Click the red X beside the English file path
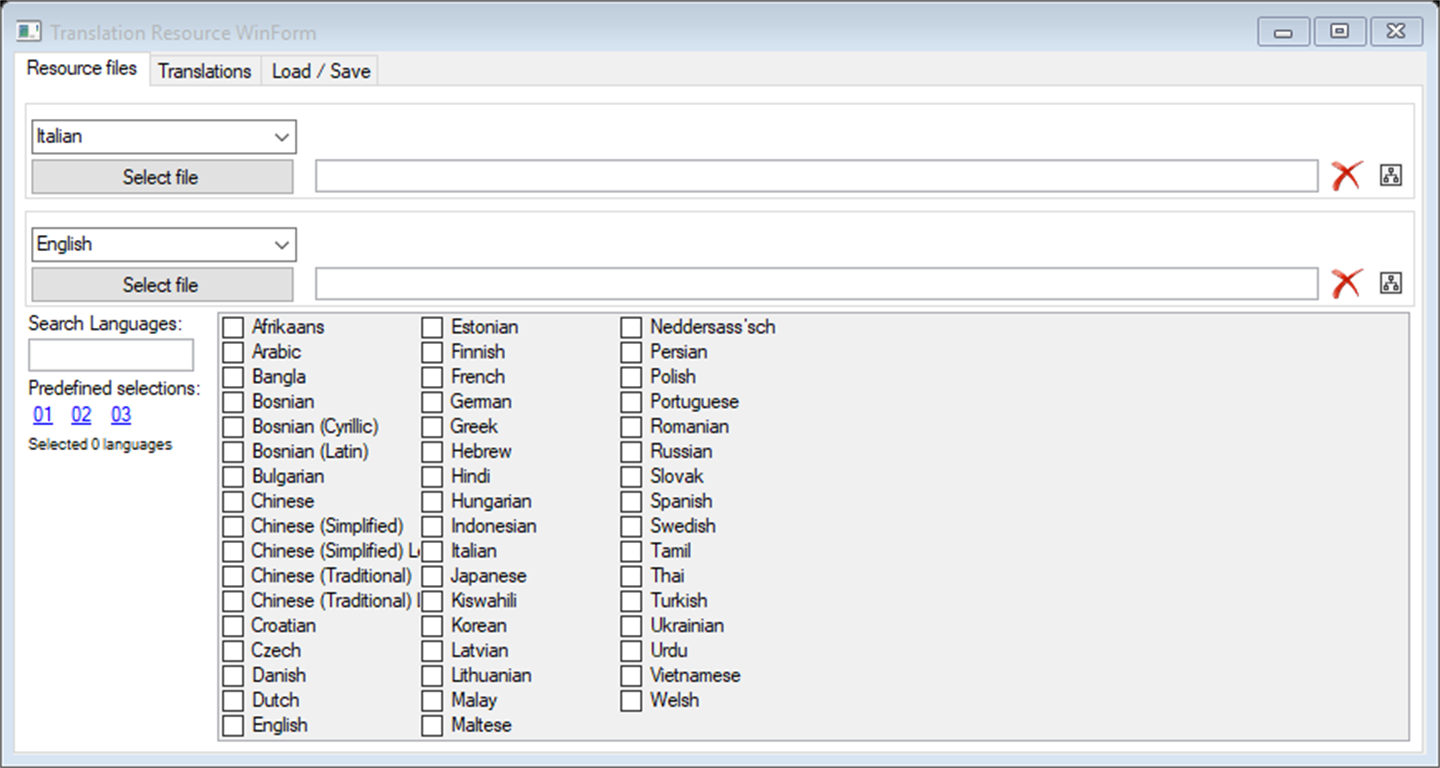 [x=1347, y=284]
